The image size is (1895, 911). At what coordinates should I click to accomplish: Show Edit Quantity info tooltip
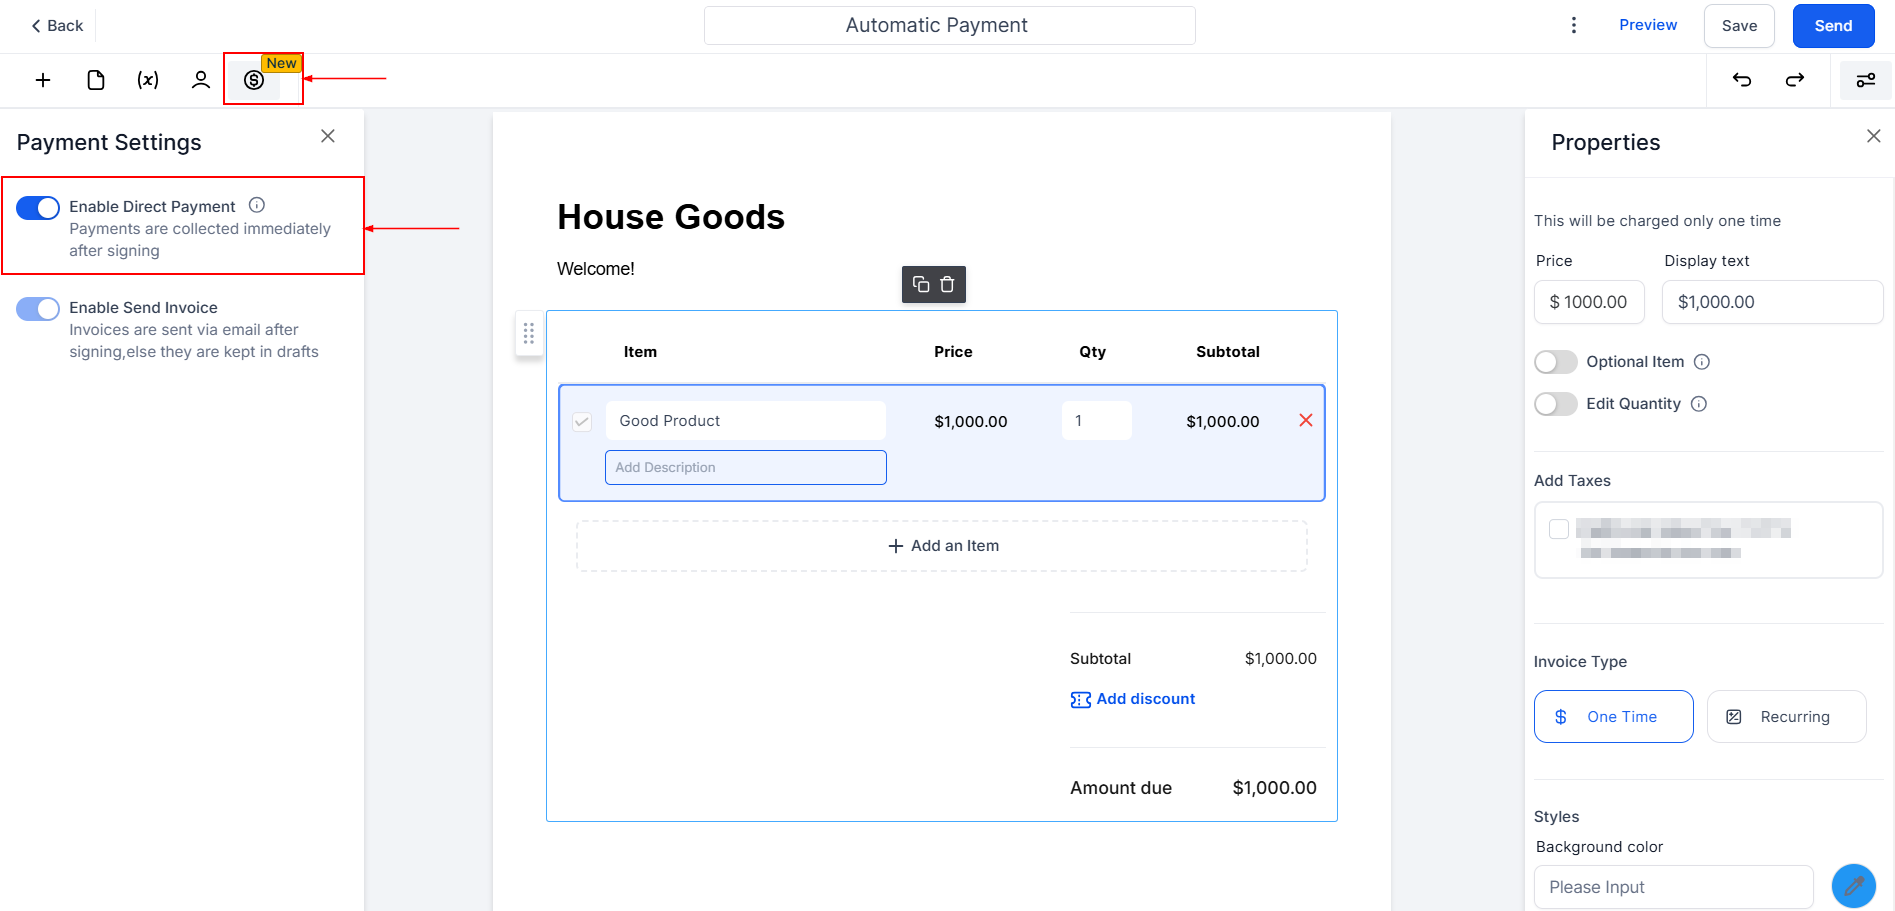[1699, 404]
